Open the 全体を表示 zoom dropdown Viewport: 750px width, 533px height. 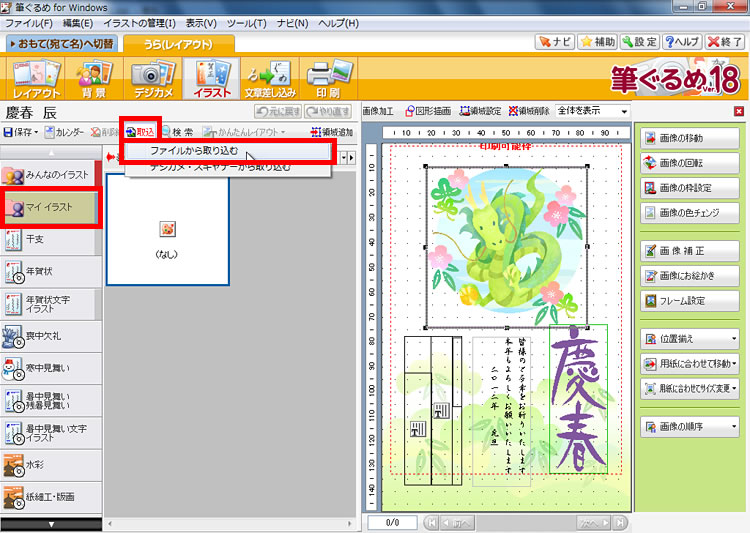(x=592, y=111)
